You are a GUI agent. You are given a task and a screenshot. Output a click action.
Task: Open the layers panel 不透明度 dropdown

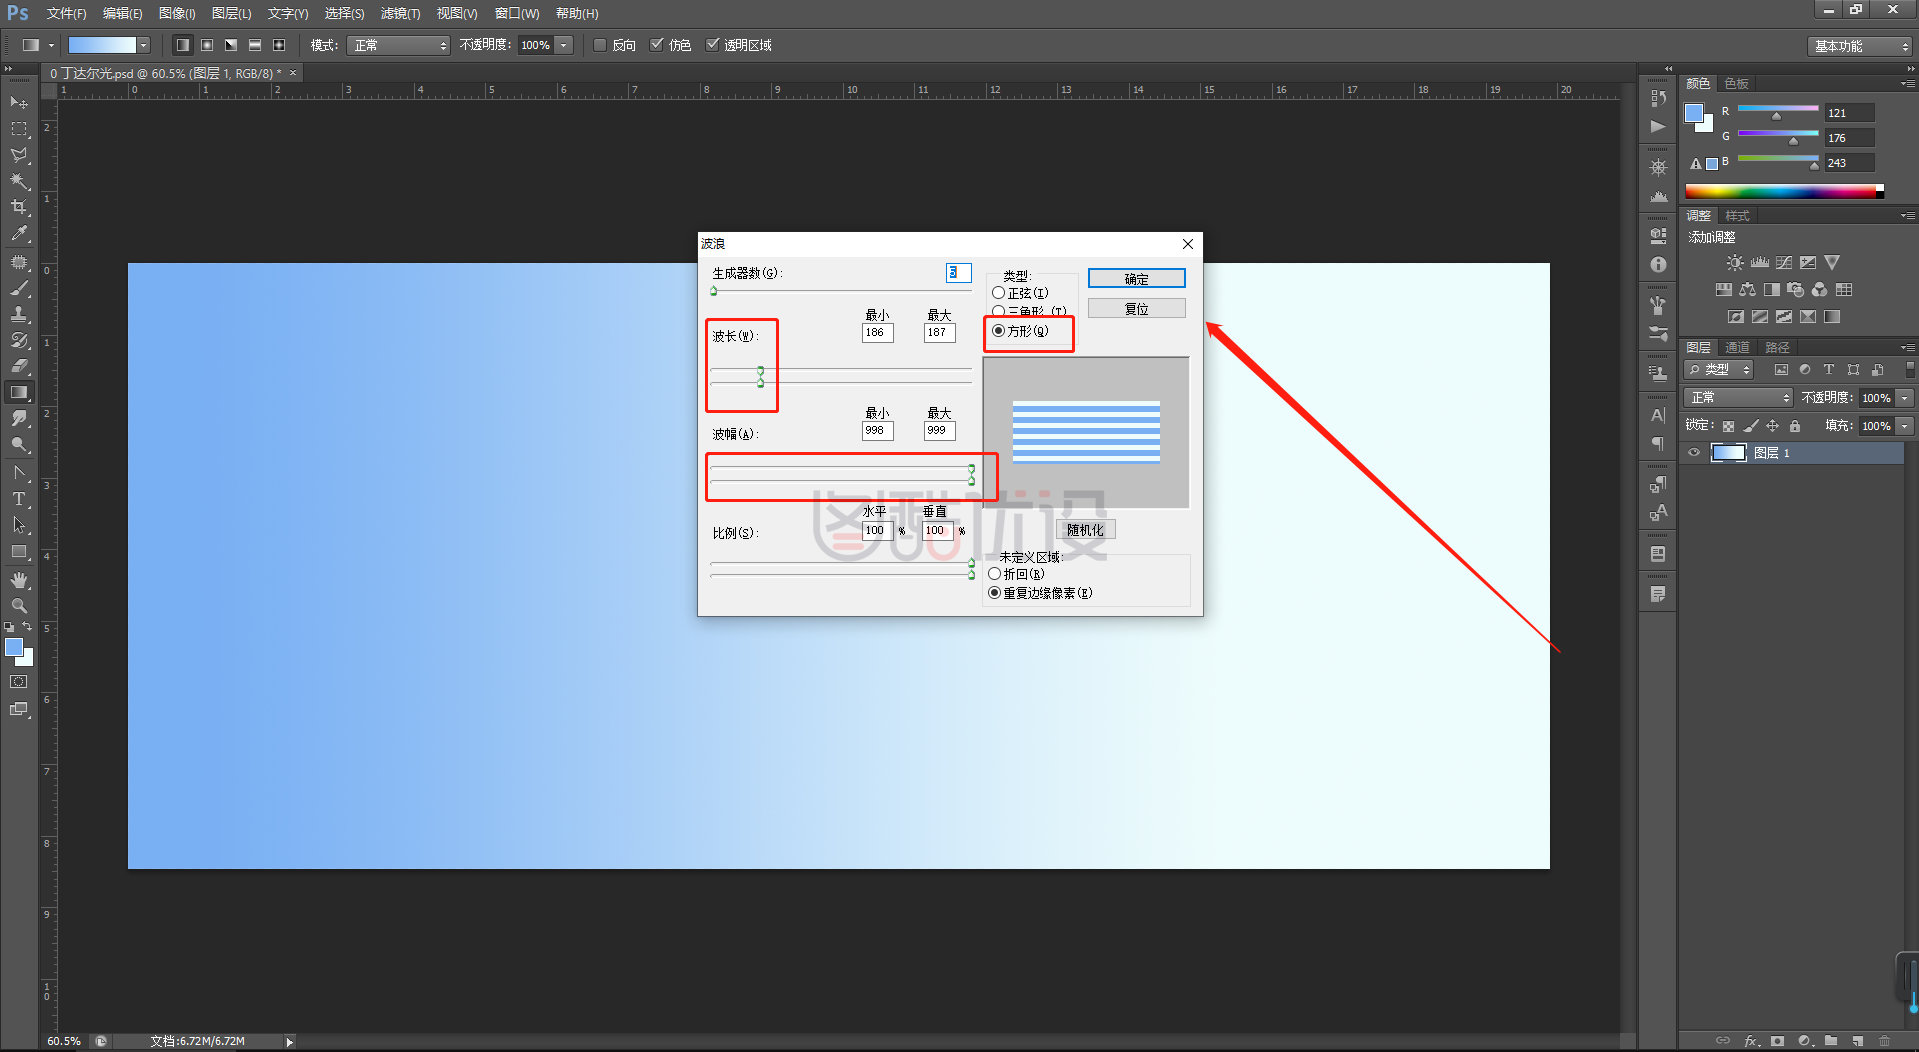pyautogui.click(x=1905, y=398)
